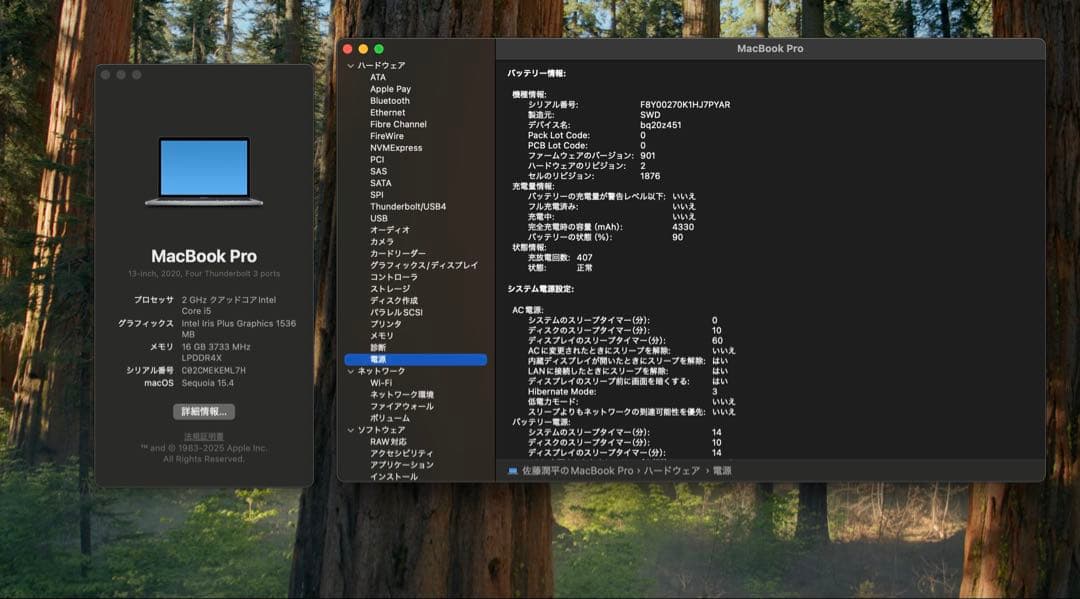Open the 法規証明書 link
This screenshot has width=1080, height=599.
click(x=204, y=437)
